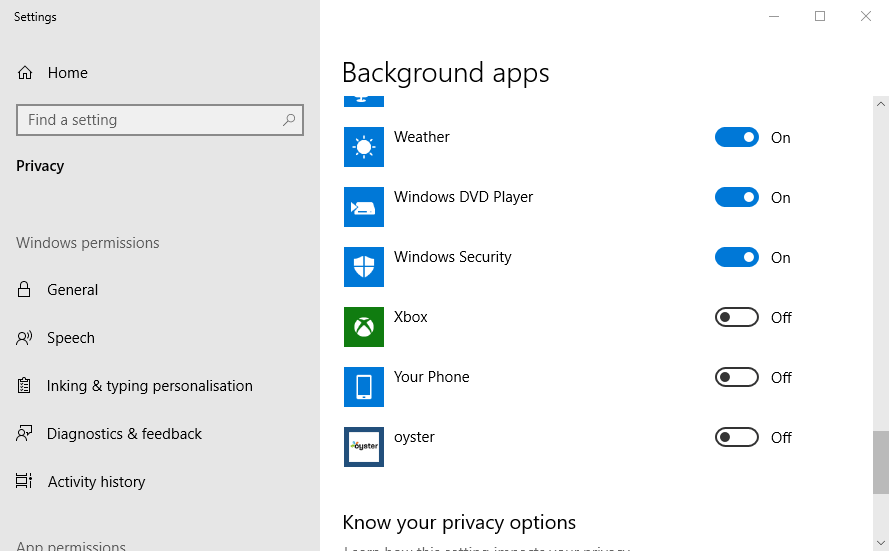Click the magnifier icon in search box
889x551 pixels.
(289, 120)
